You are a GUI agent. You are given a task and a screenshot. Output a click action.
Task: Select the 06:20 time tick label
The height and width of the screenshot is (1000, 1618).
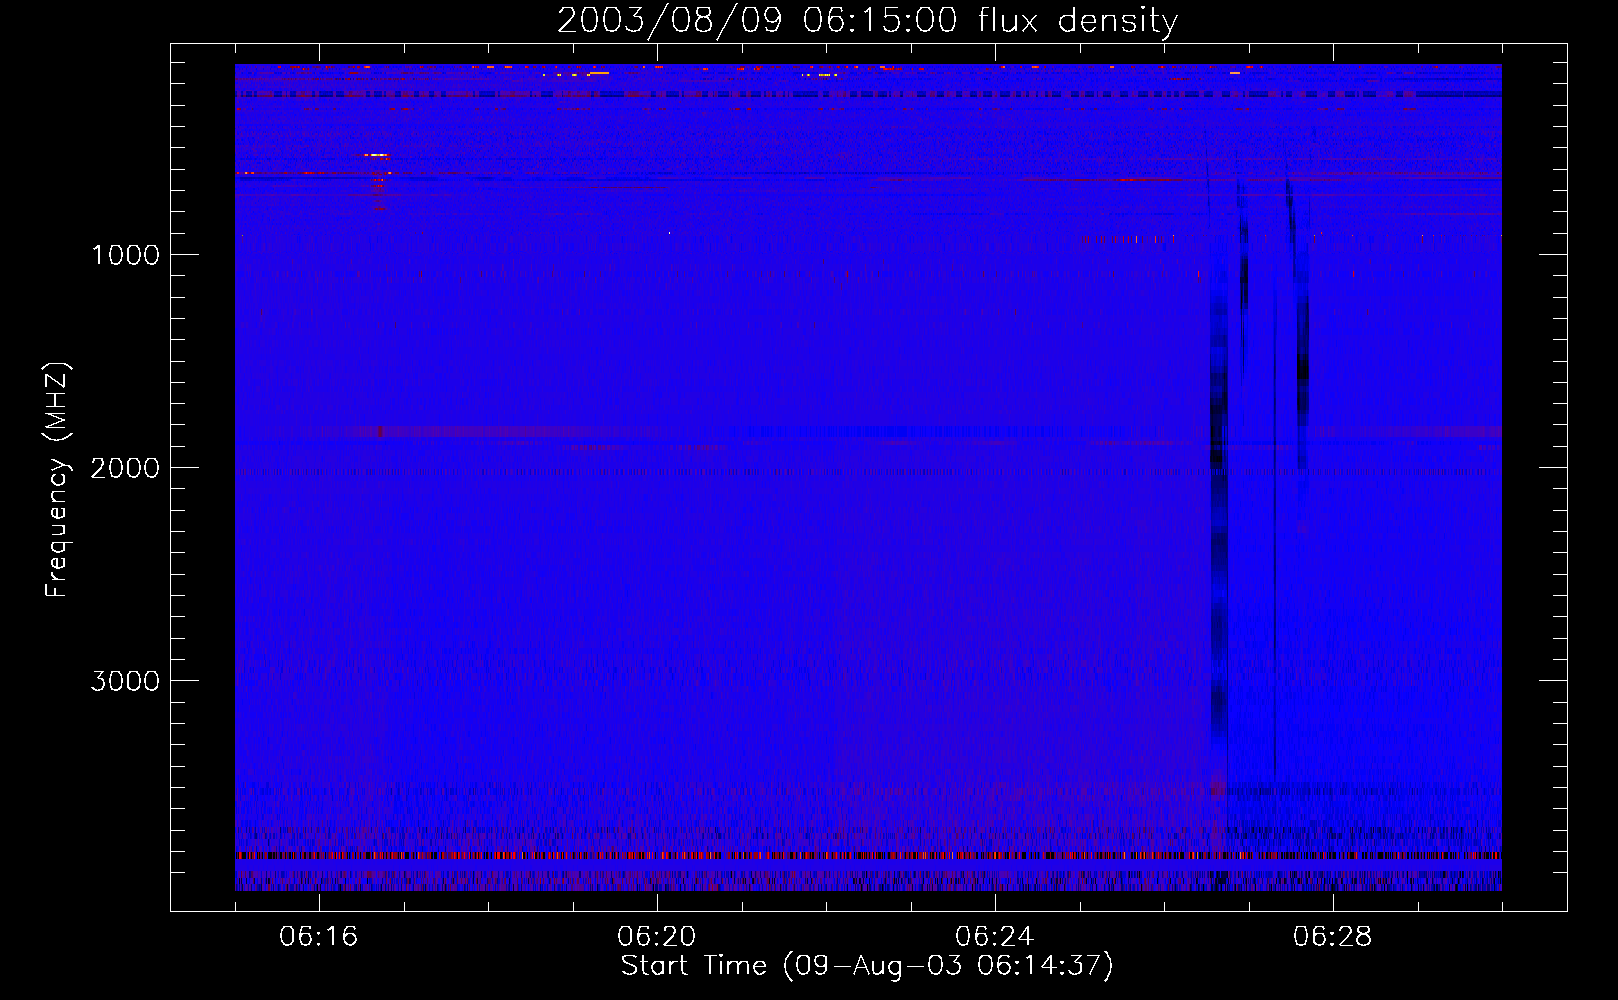(x=656, y=936)
